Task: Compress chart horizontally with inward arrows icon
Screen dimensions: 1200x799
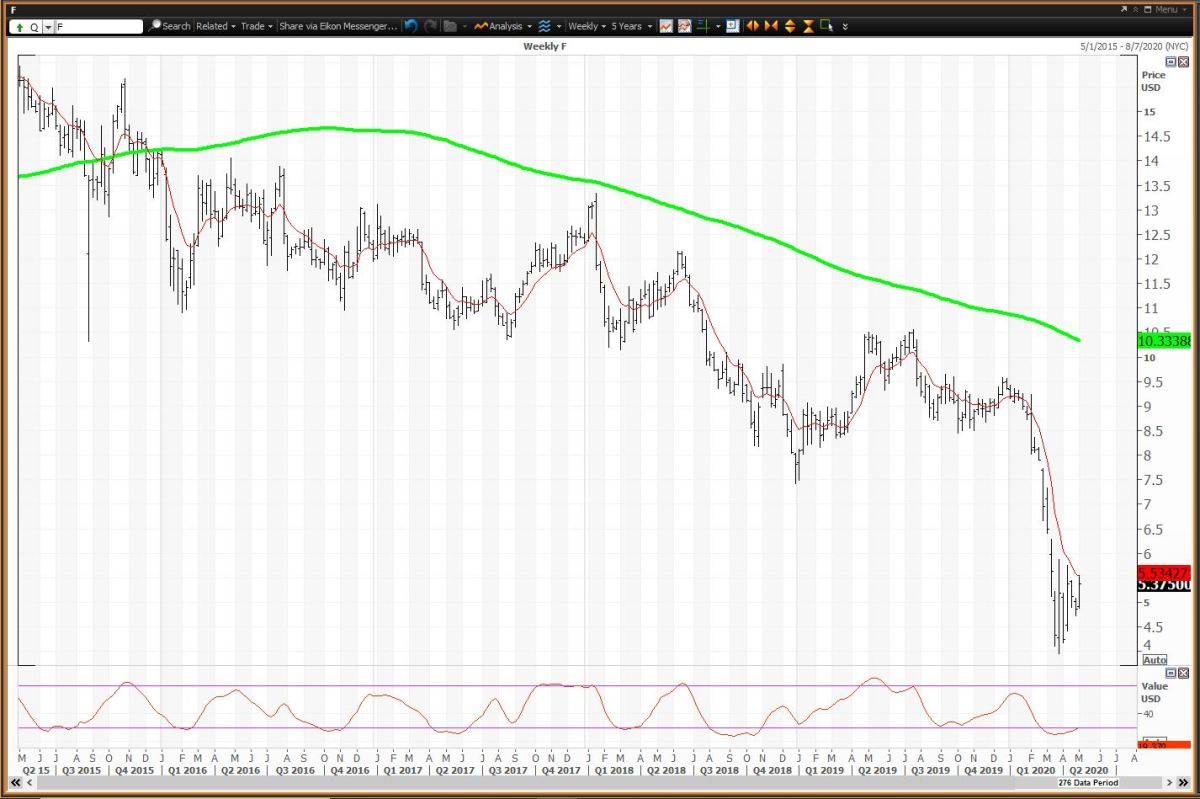Action: pos(771,26)
